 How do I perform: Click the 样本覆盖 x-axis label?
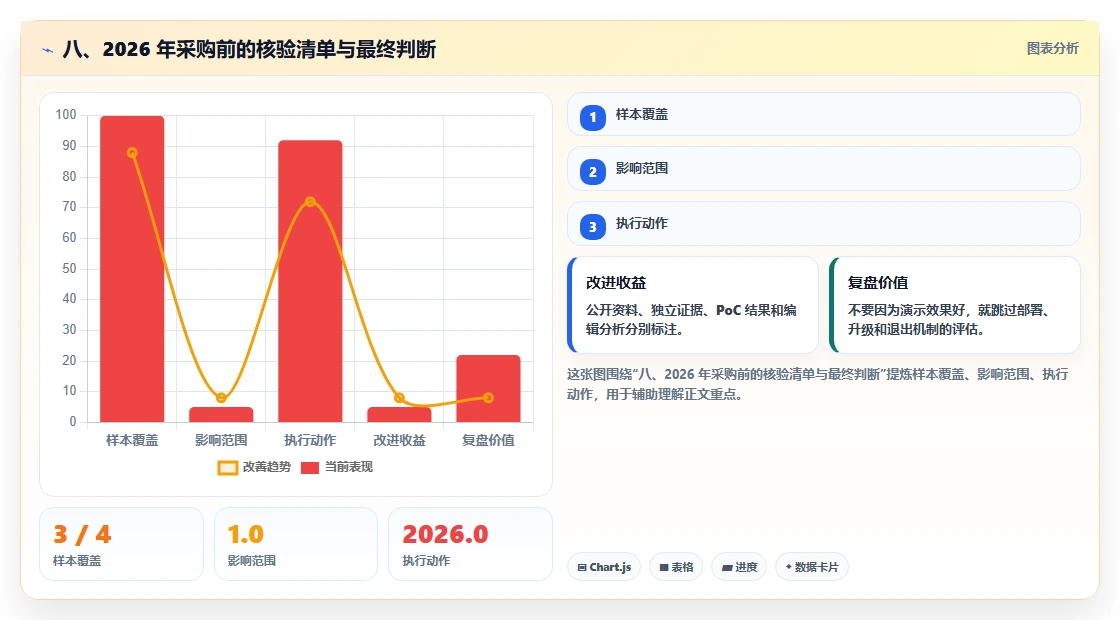pyautogui.click(x=132, y=441)
